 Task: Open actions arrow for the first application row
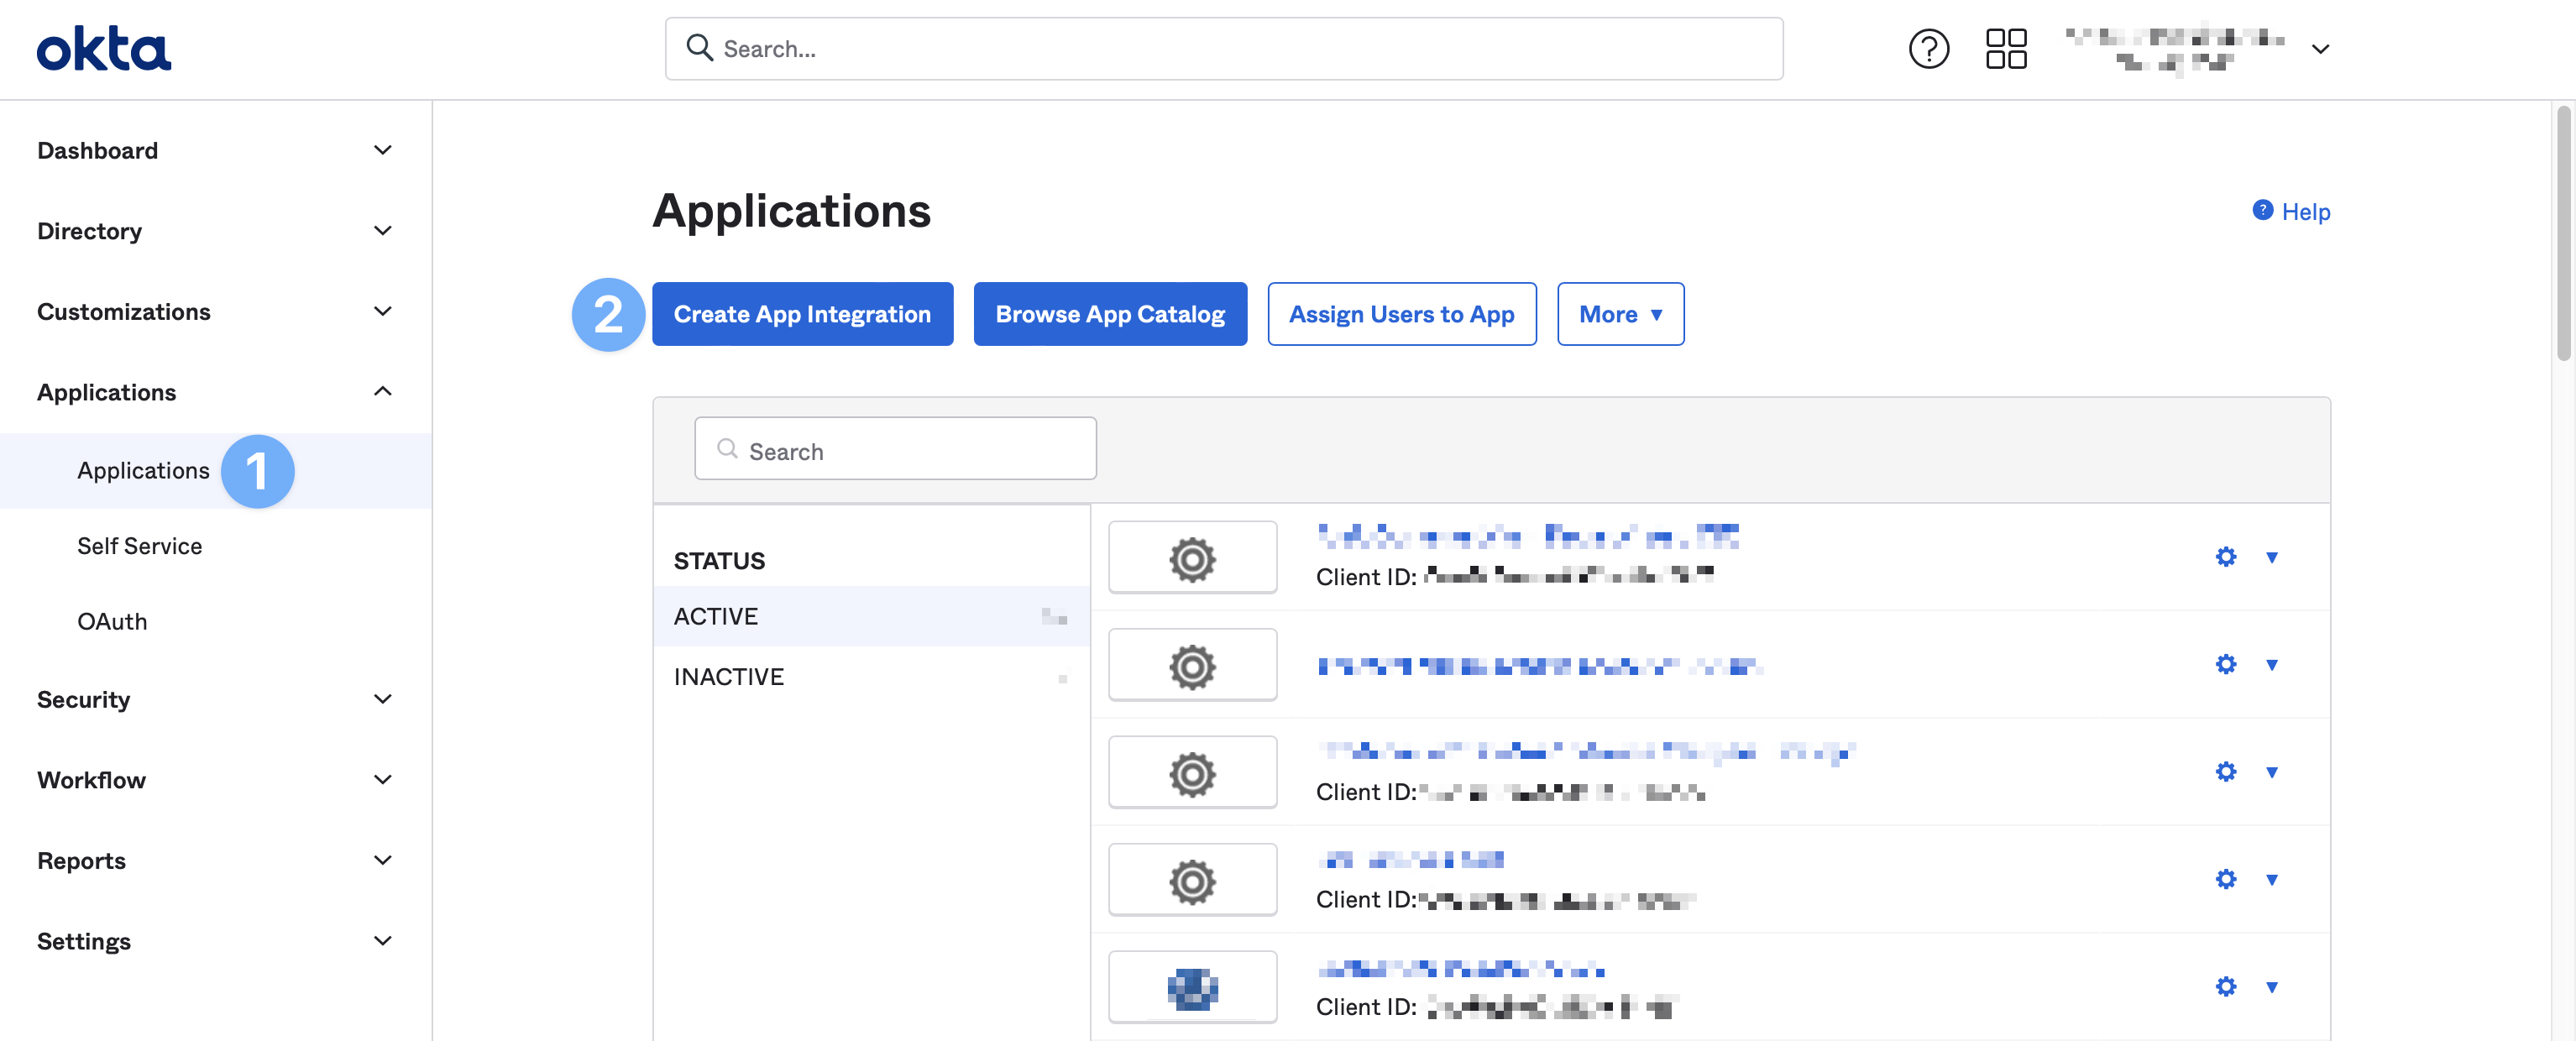point(2272,558)
